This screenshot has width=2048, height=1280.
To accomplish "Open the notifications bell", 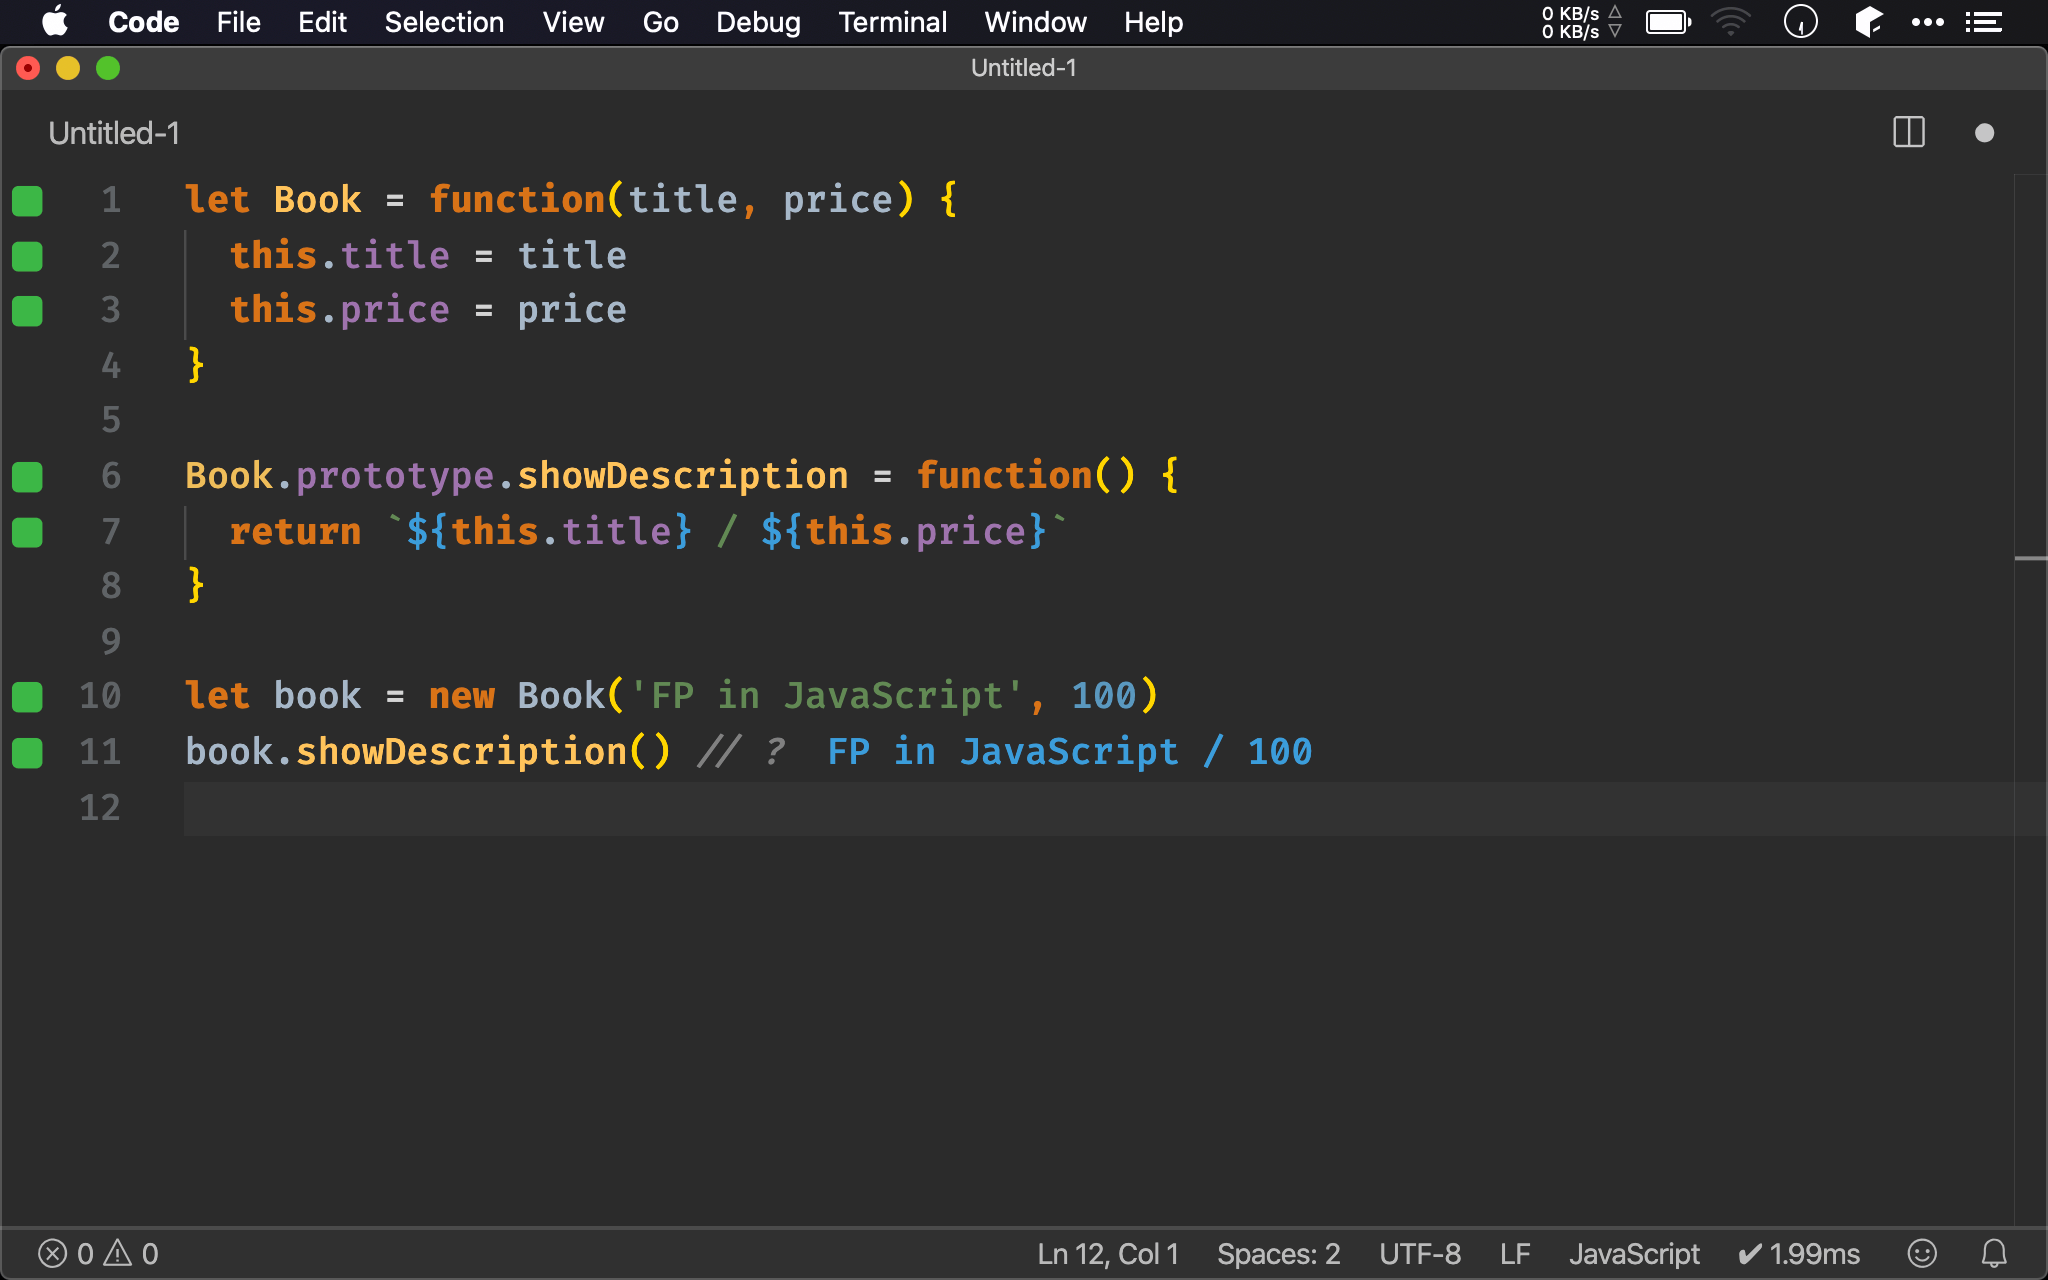I will (x=1994, y=1253).
